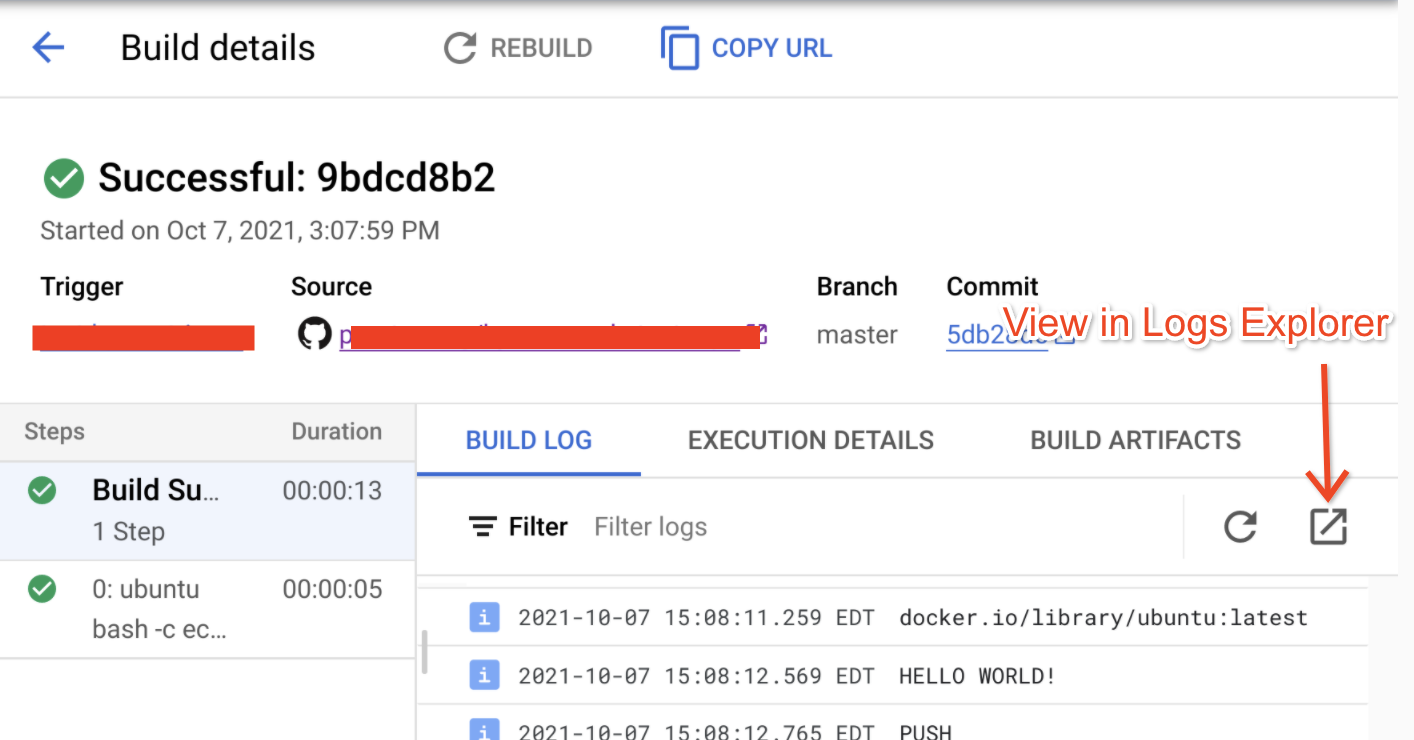Image resolution: width=1414 pixels, height=740 pixels.
Task: Switch to the EXECUTION DETAILS tab
Action: click(x=810, y=440)
